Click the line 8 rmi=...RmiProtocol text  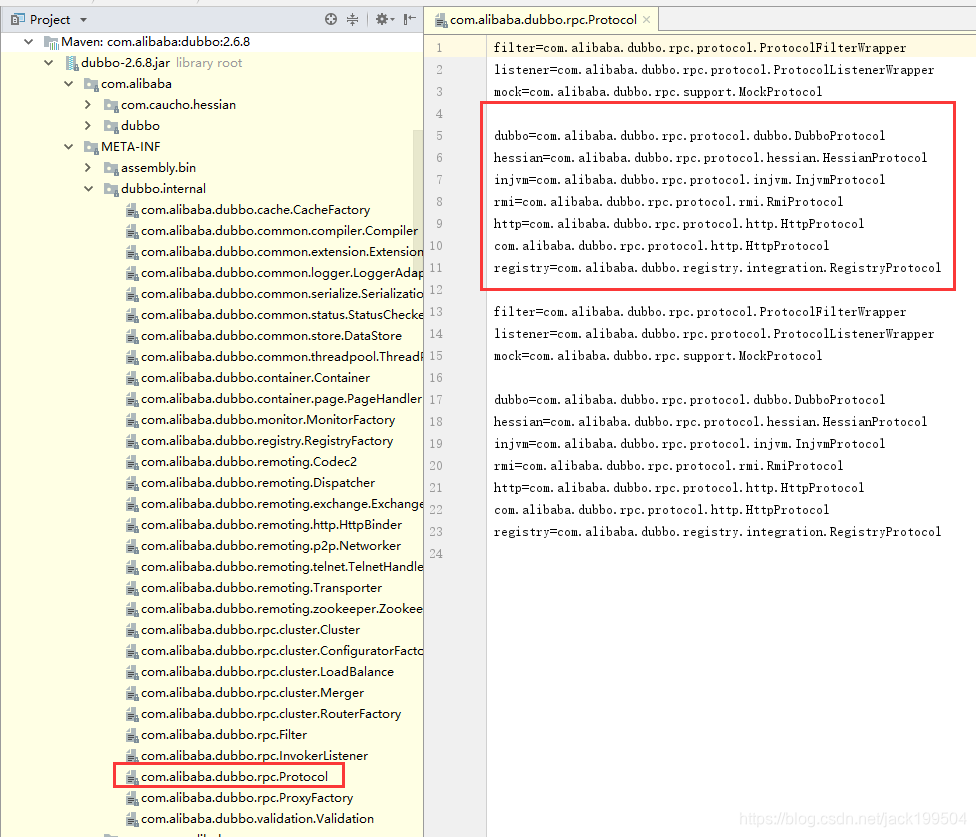pyautogui.click(x=669, y=202)
